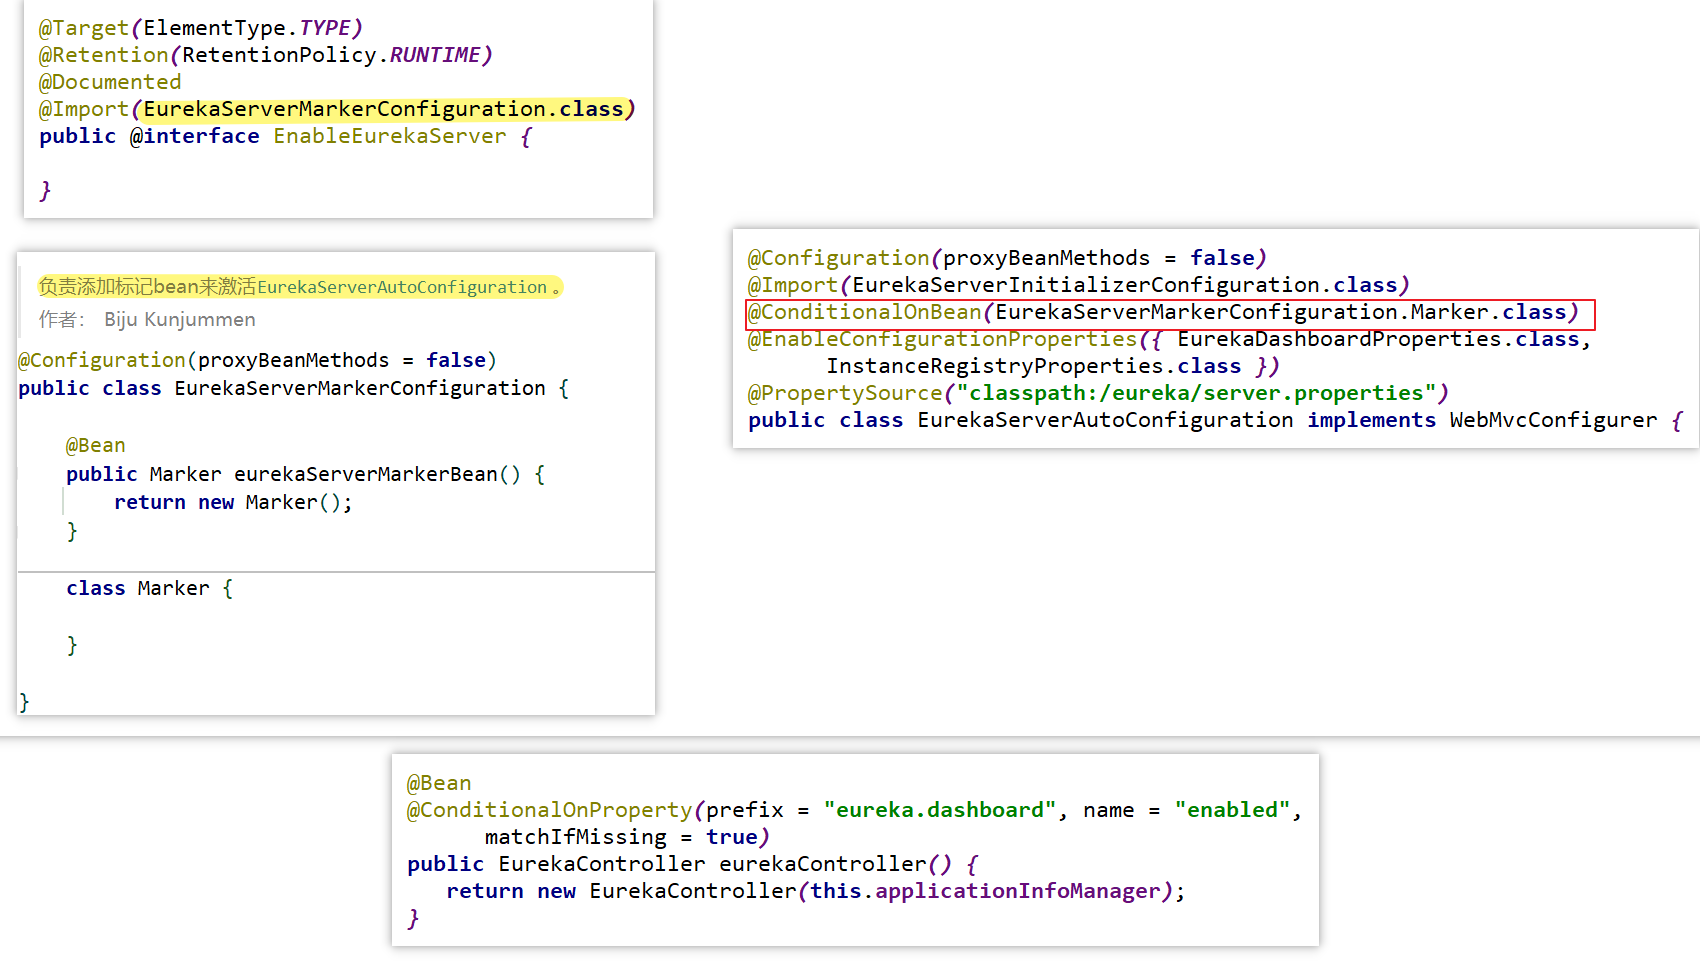Click the @ConditionalOnProperty annotation
This screenshot has height=961, width=1700.
coord(550,810)
